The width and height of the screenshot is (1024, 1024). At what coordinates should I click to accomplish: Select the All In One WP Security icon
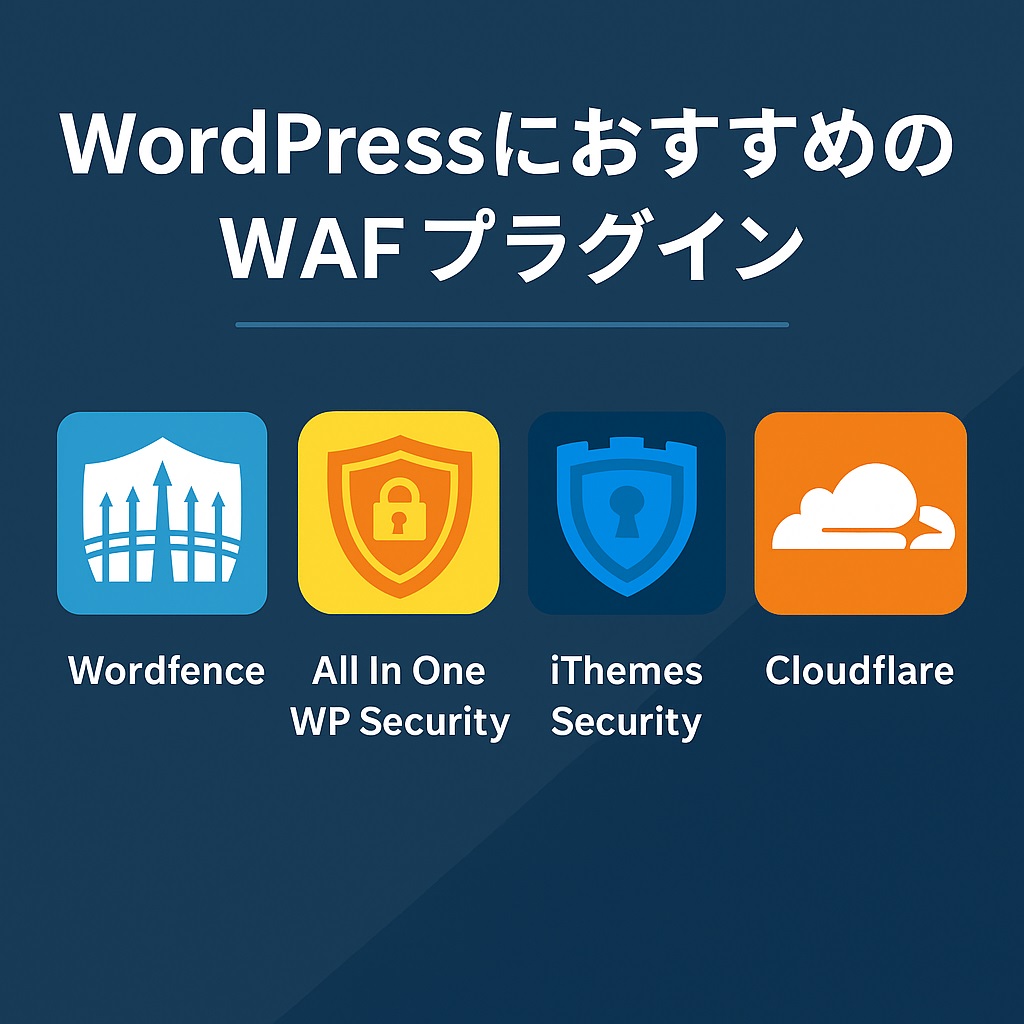[398, 513]
